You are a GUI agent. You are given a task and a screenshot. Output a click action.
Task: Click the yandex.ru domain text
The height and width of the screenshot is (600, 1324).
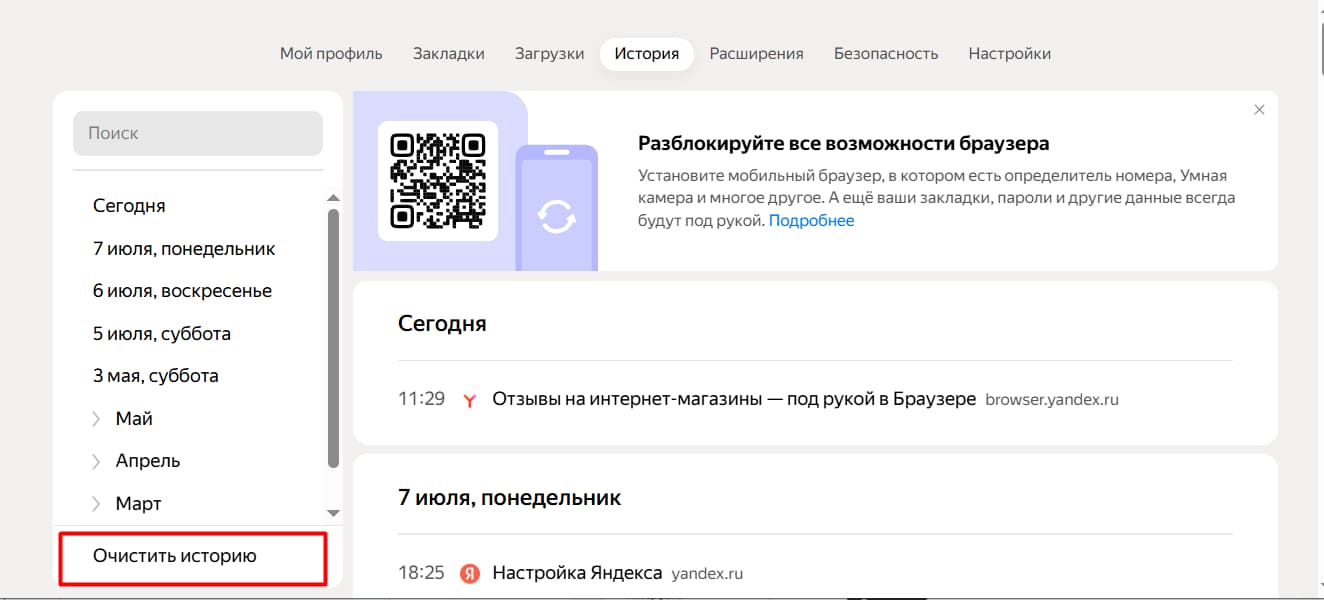tap(707, 574)
